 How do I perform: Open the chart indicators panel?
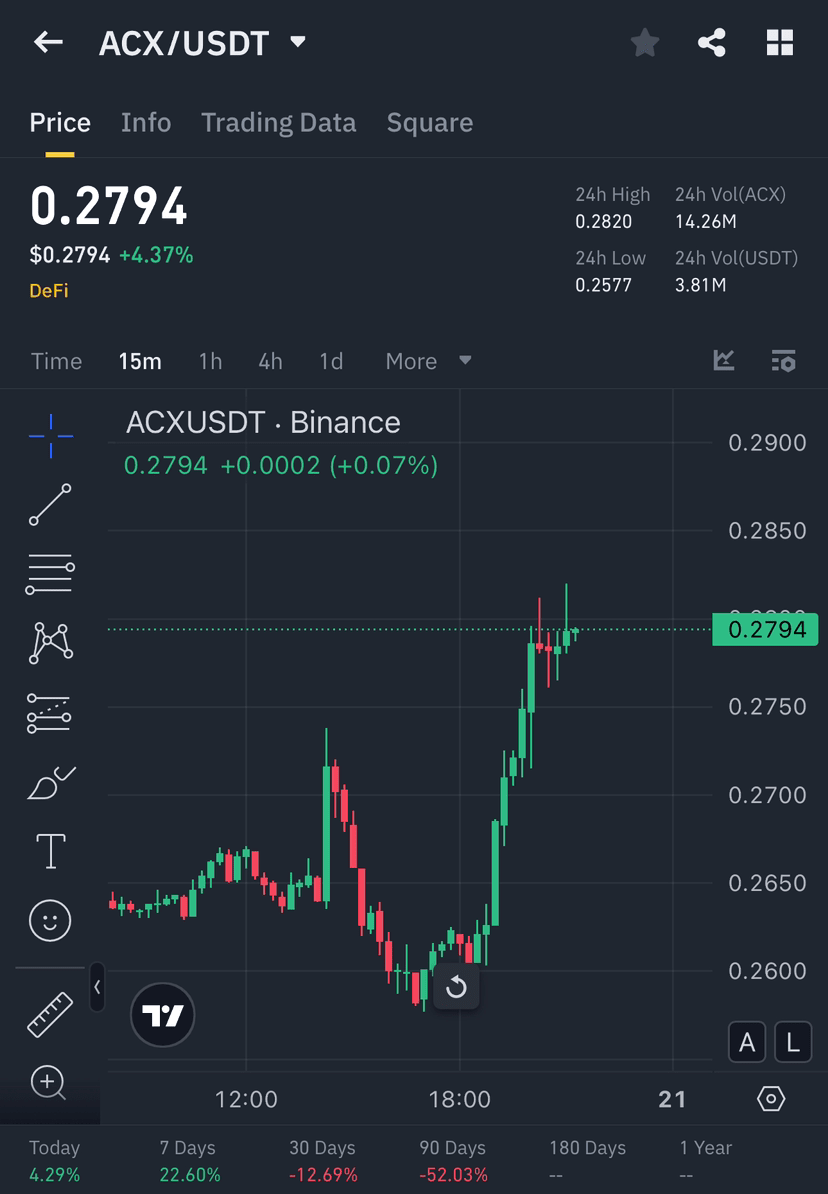pyautogui.click(x=723, y=361)
